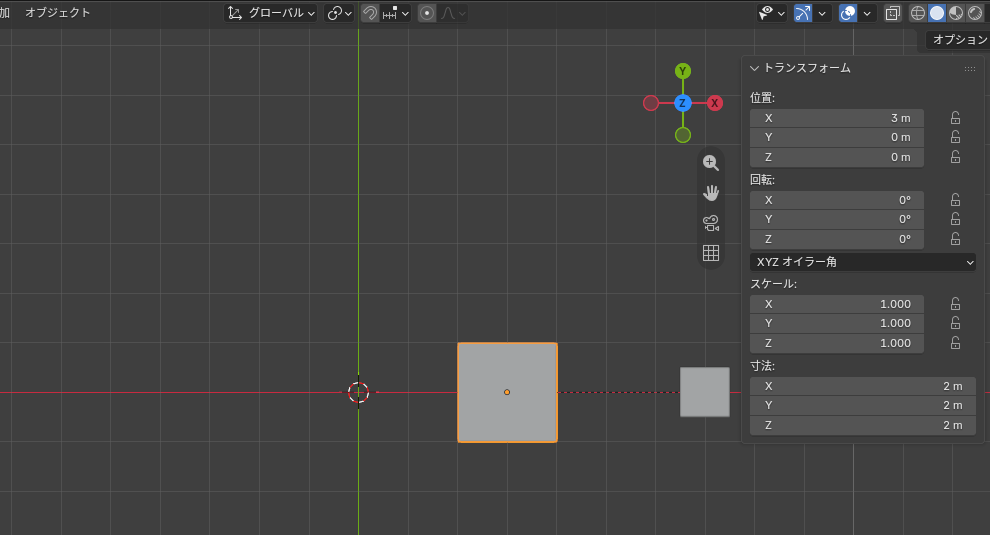Select the small unselected gray cube
Image resolution: width=990 pixels, height=535 pixels.
pyautogui.click(x=705, y=392)
